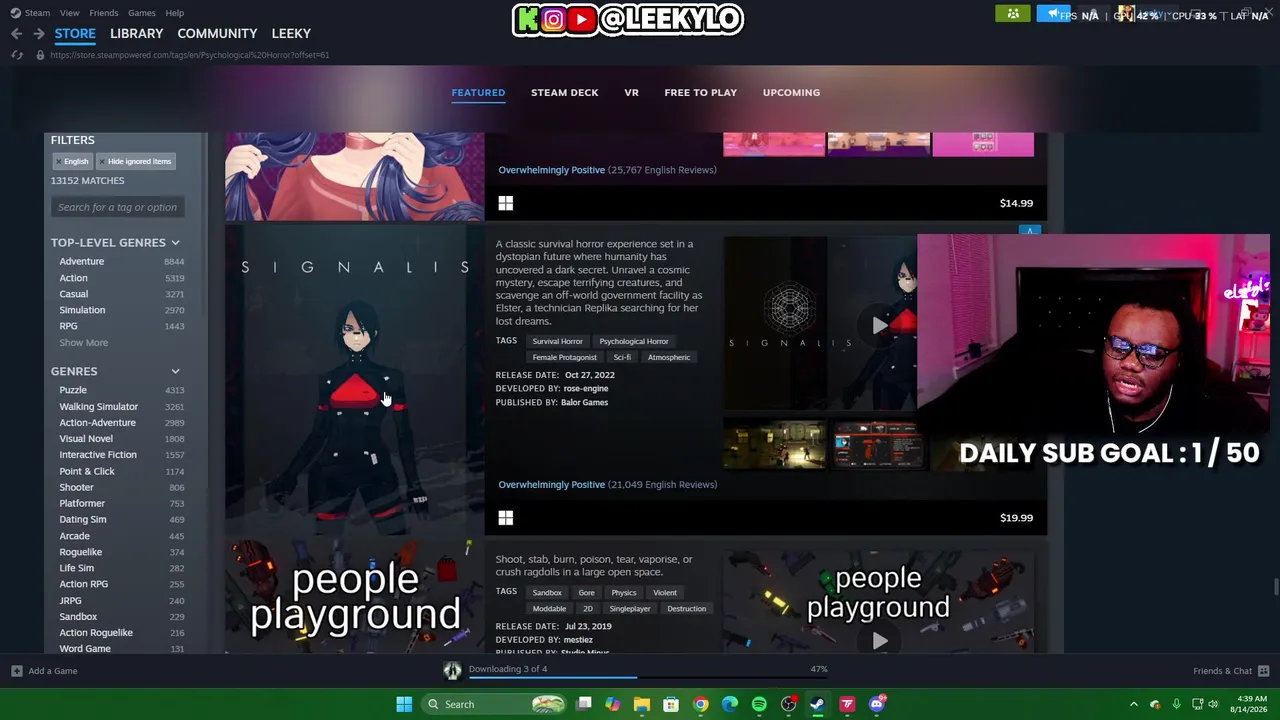Open Microsoft Store from the taskbar
1280x720 pixels.
671,704
